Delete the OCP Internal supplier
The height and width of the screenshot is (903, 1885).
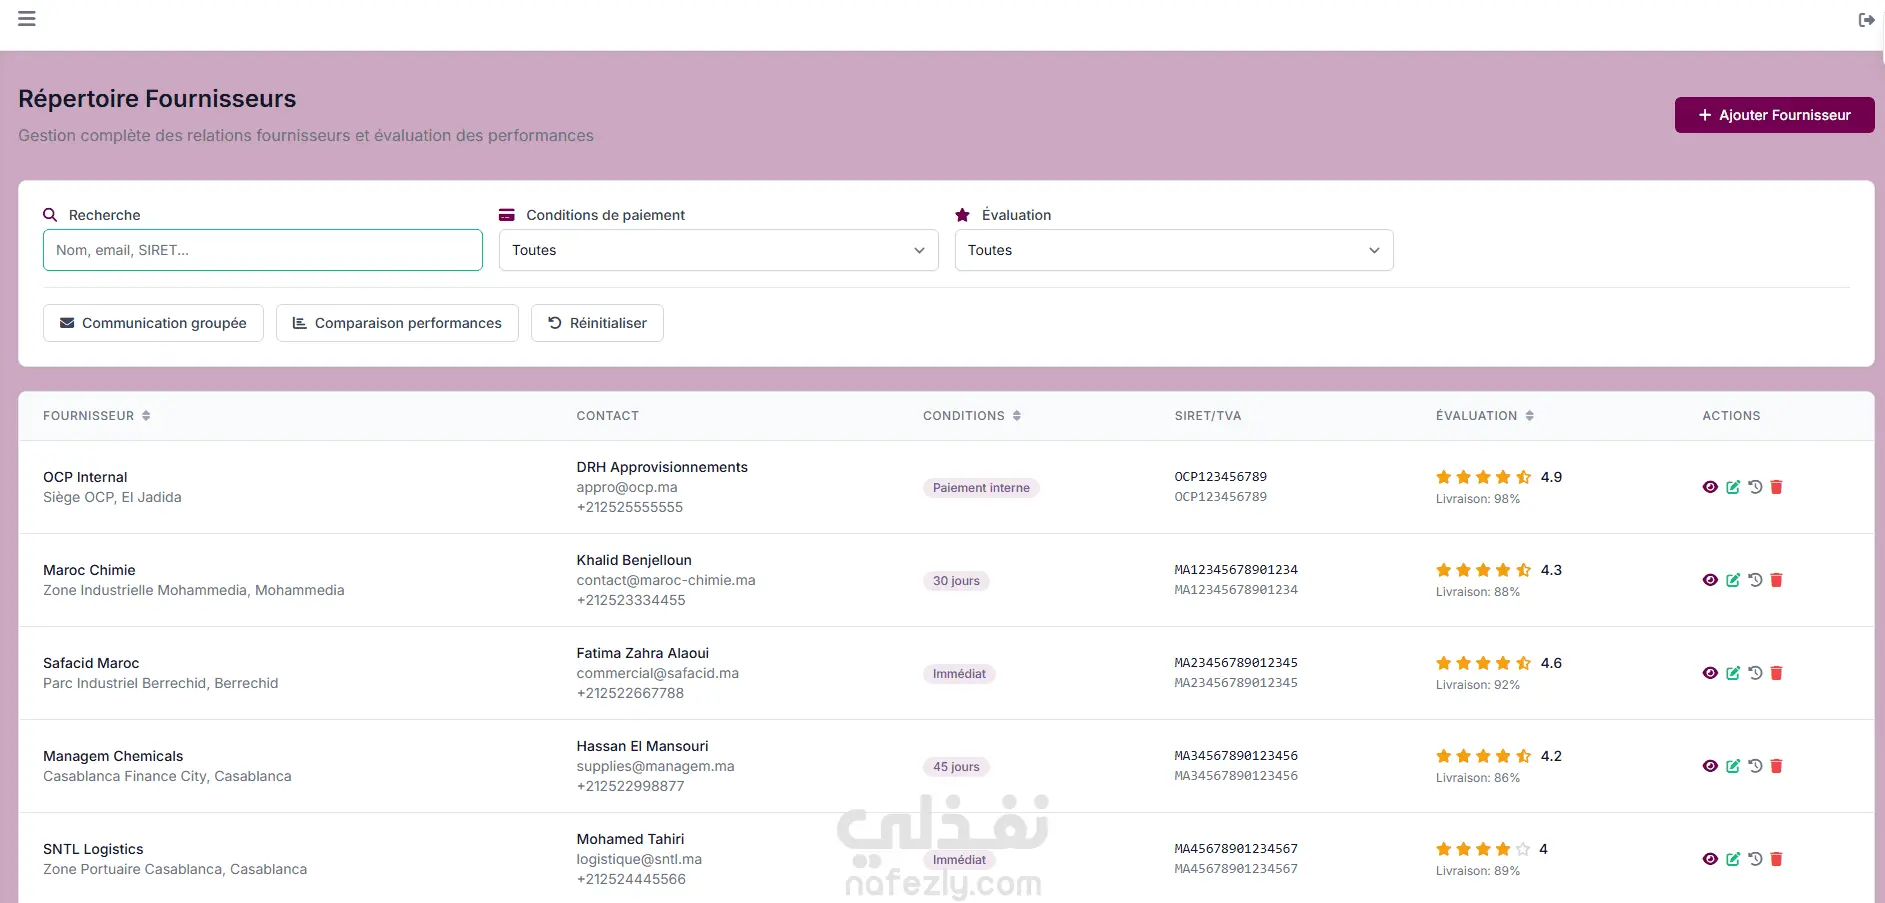coord(1777,487)
